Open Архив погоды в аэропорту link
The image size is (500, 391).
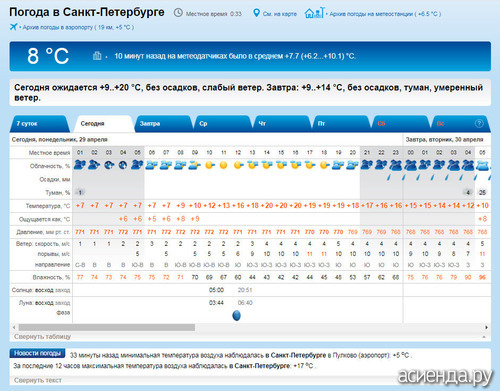coord(78,27)
